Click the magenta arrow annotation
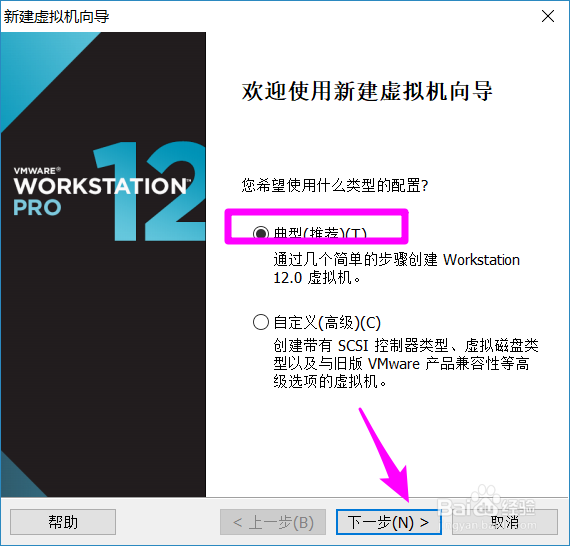 385,456
